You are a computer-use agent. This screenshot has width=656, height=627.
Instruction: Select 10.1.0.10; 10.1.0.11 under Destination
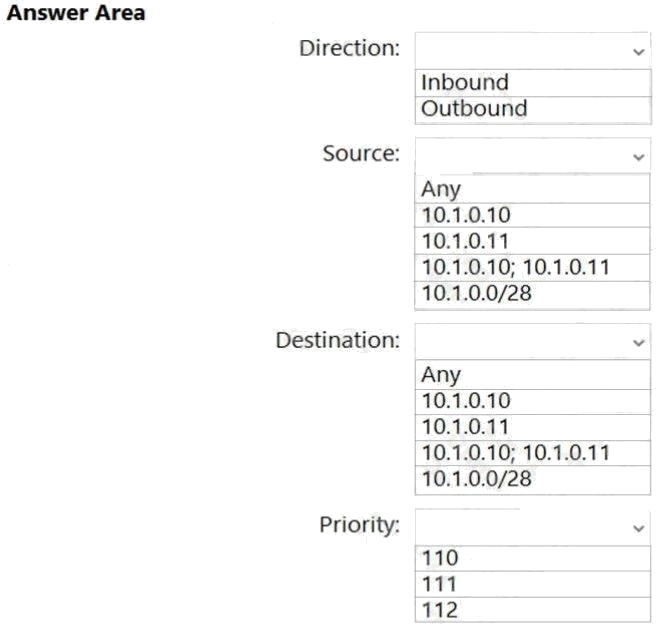pyautogui.click(x=533, y=453)
